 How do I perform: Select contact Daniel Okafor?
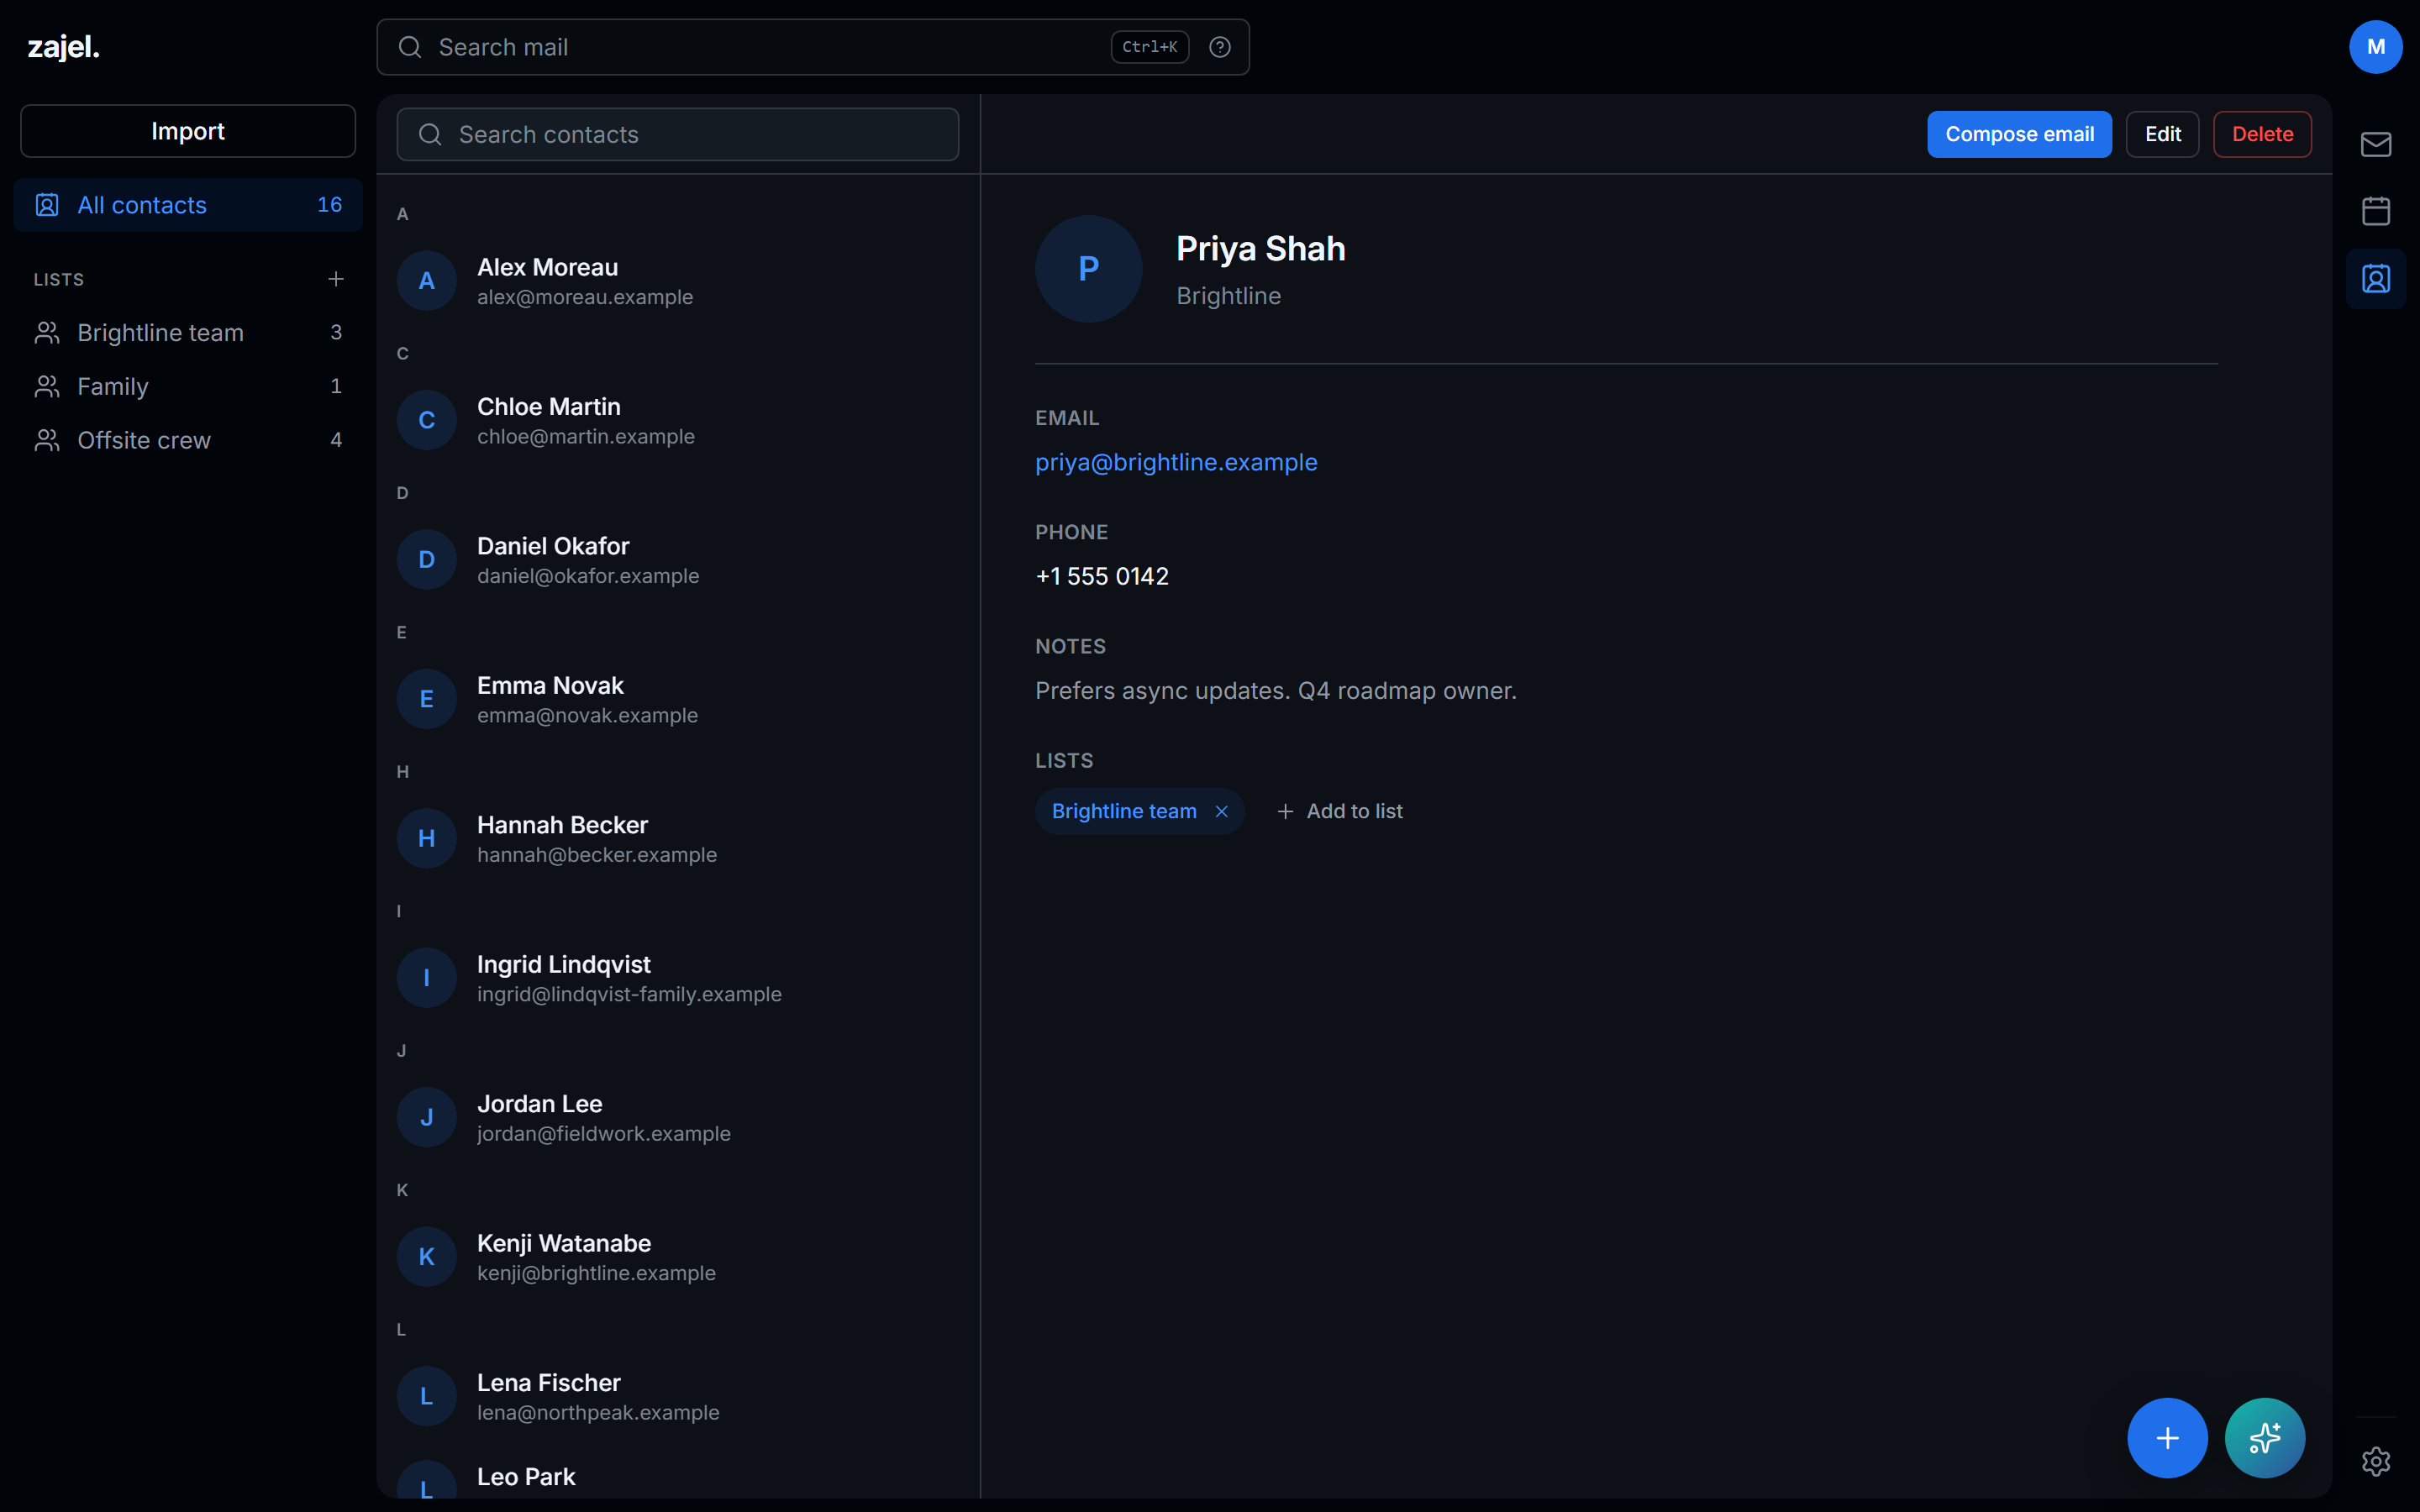click(x=677, y=560)
